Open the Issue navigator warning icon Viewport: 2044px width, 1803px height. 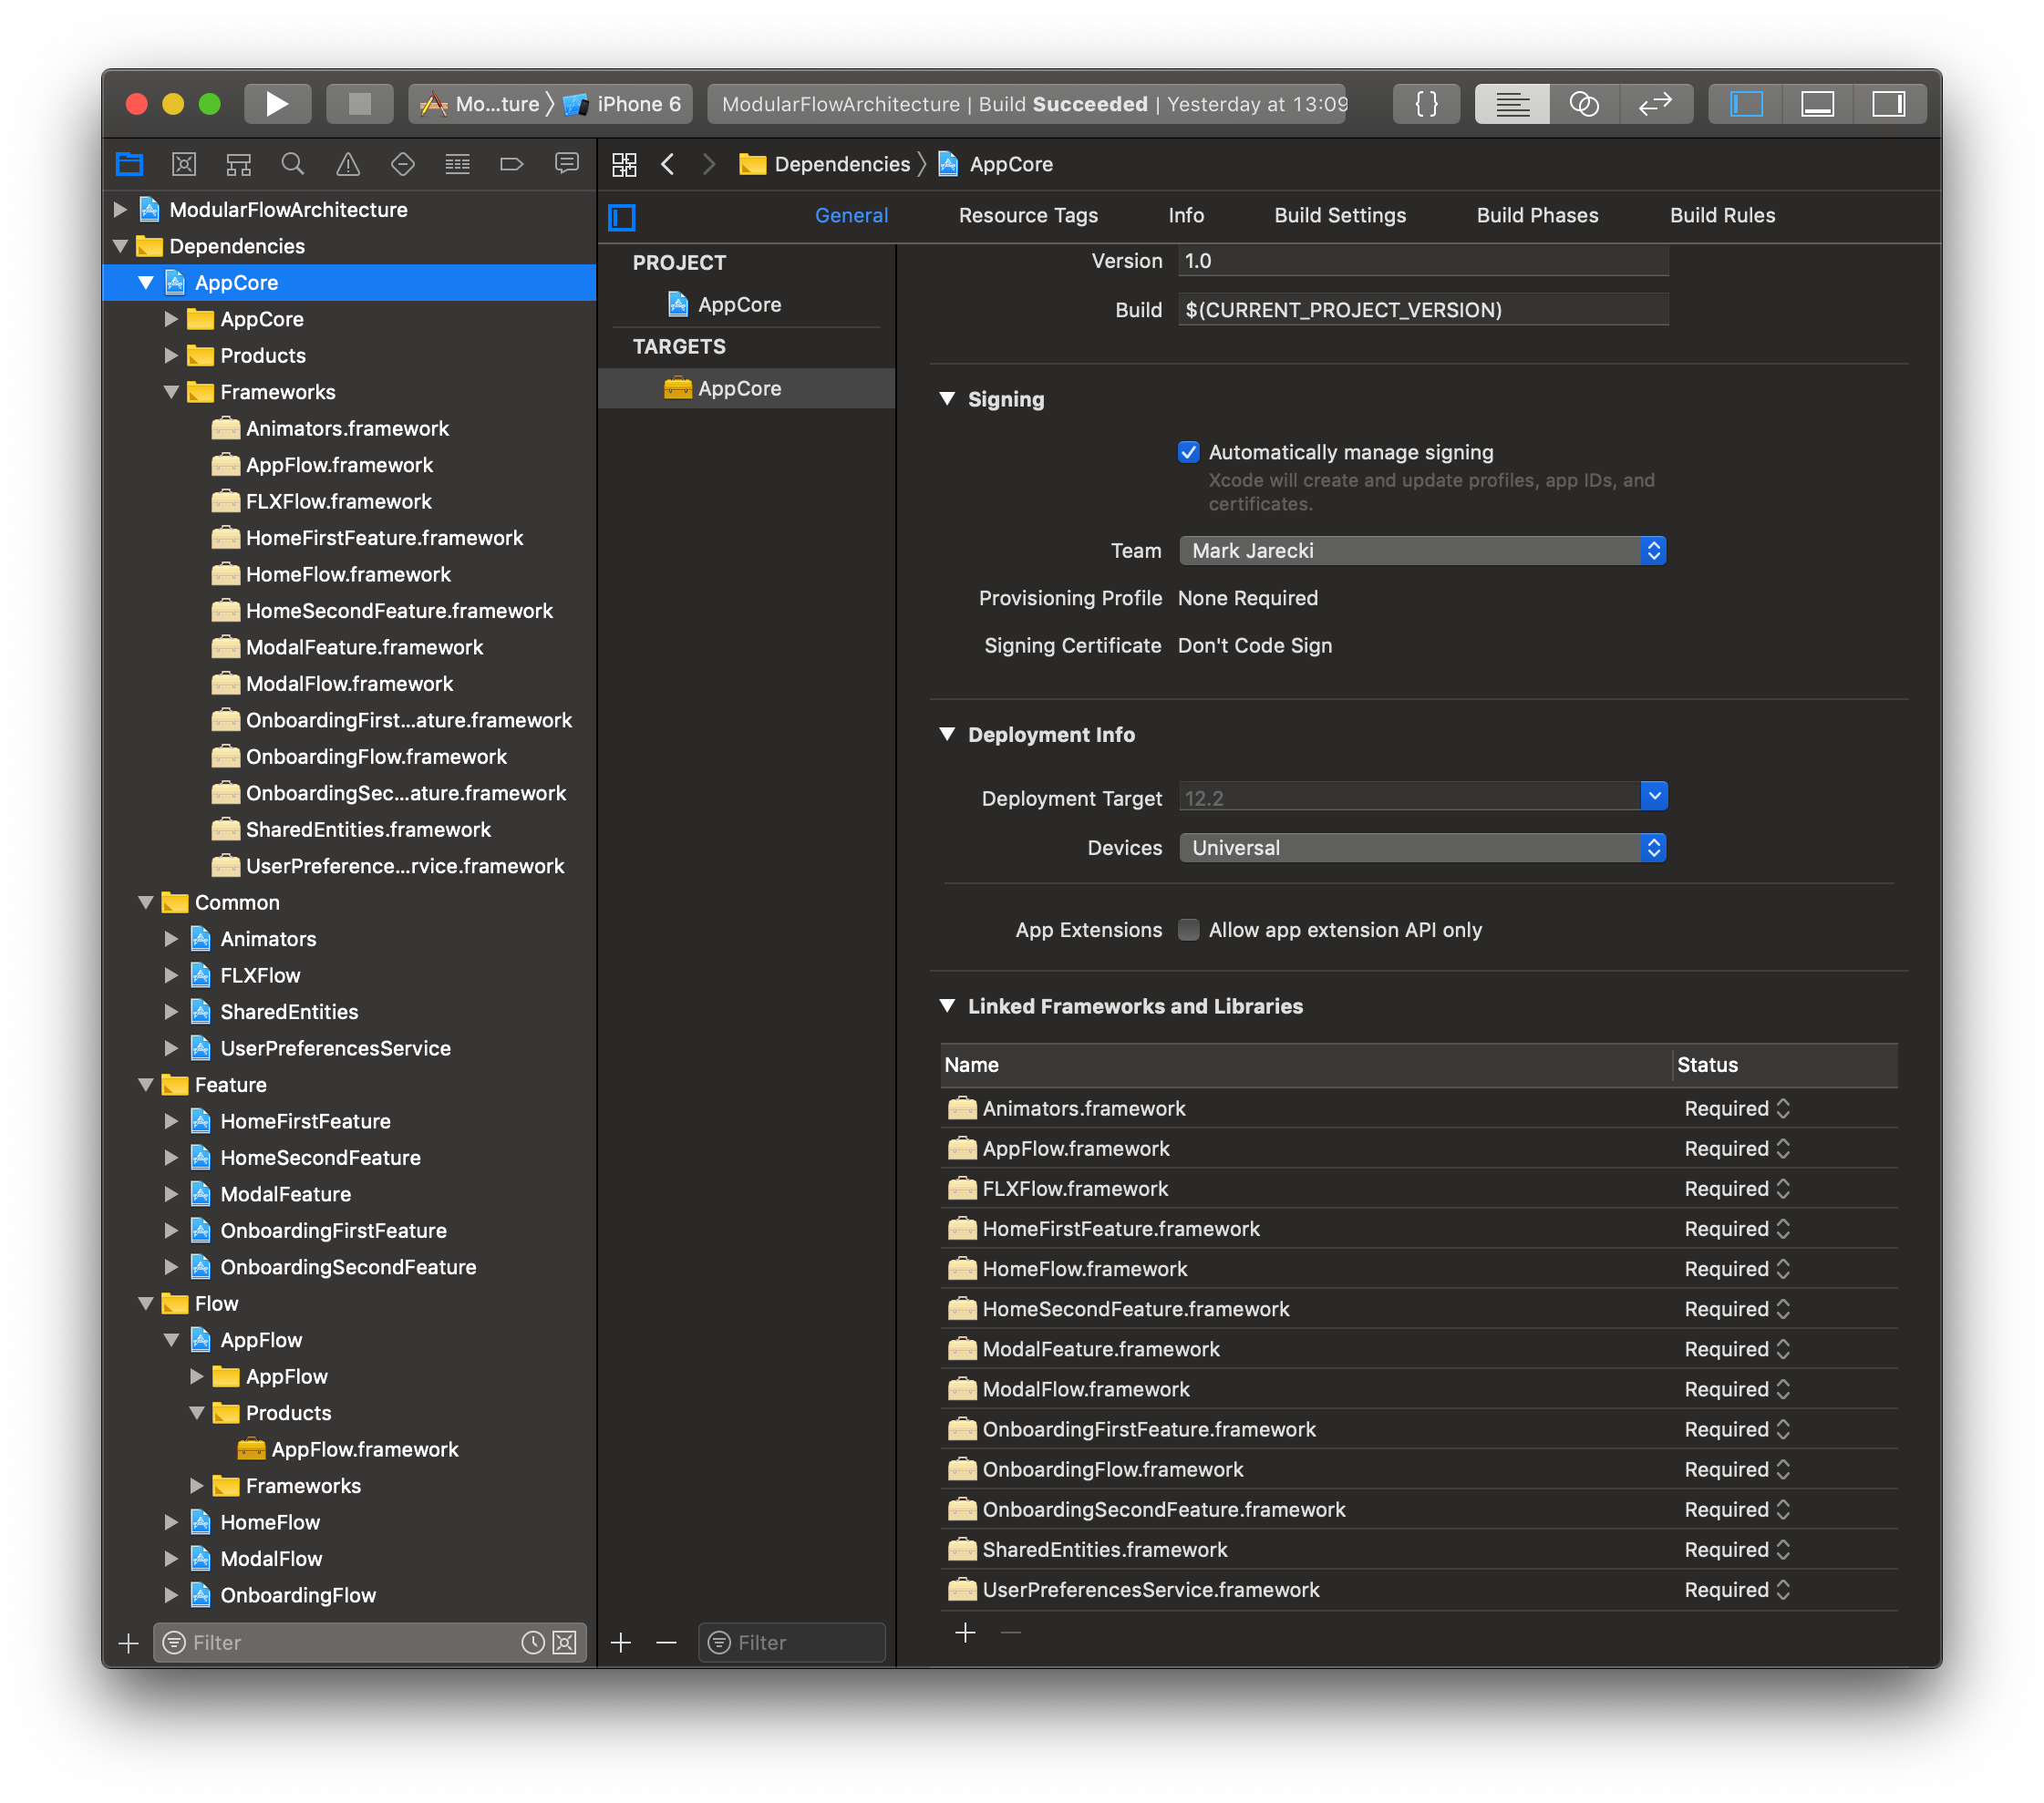pos(347,163)
